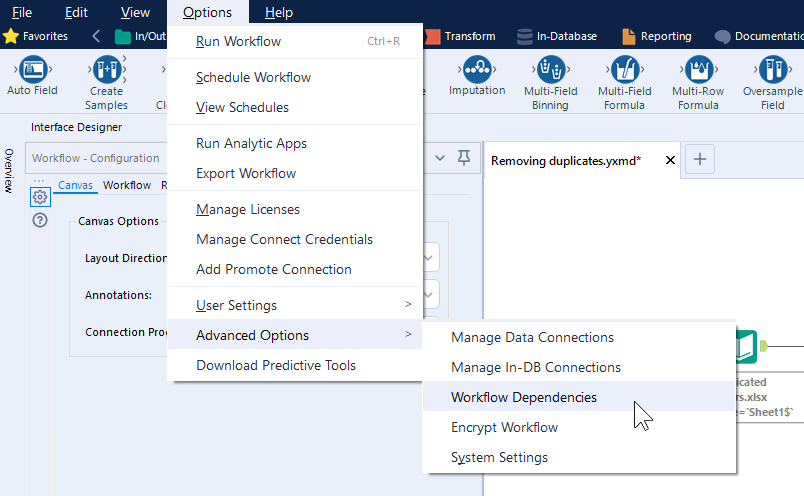Select the Create Samples tool
The width and height of the screenshot is (804, 496).
(106, 70)
